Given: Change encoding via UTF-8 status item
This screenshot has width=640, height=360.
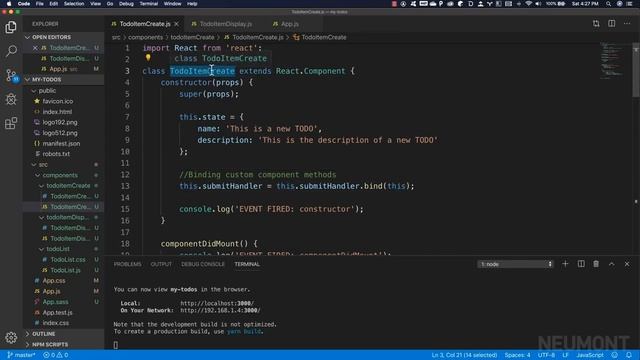Looking at the screenshot, I should coord(546,355).
